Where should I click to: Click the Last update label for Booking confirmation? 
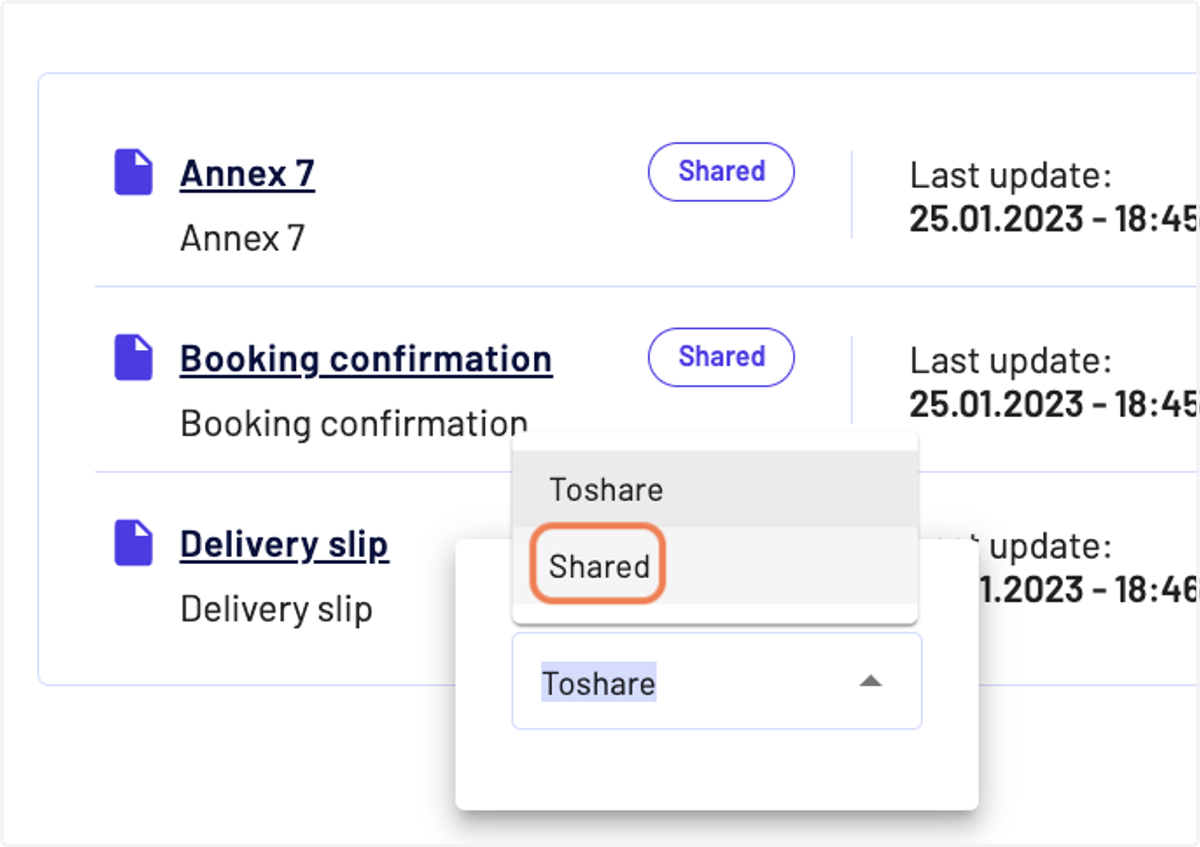pos(1010,361)
